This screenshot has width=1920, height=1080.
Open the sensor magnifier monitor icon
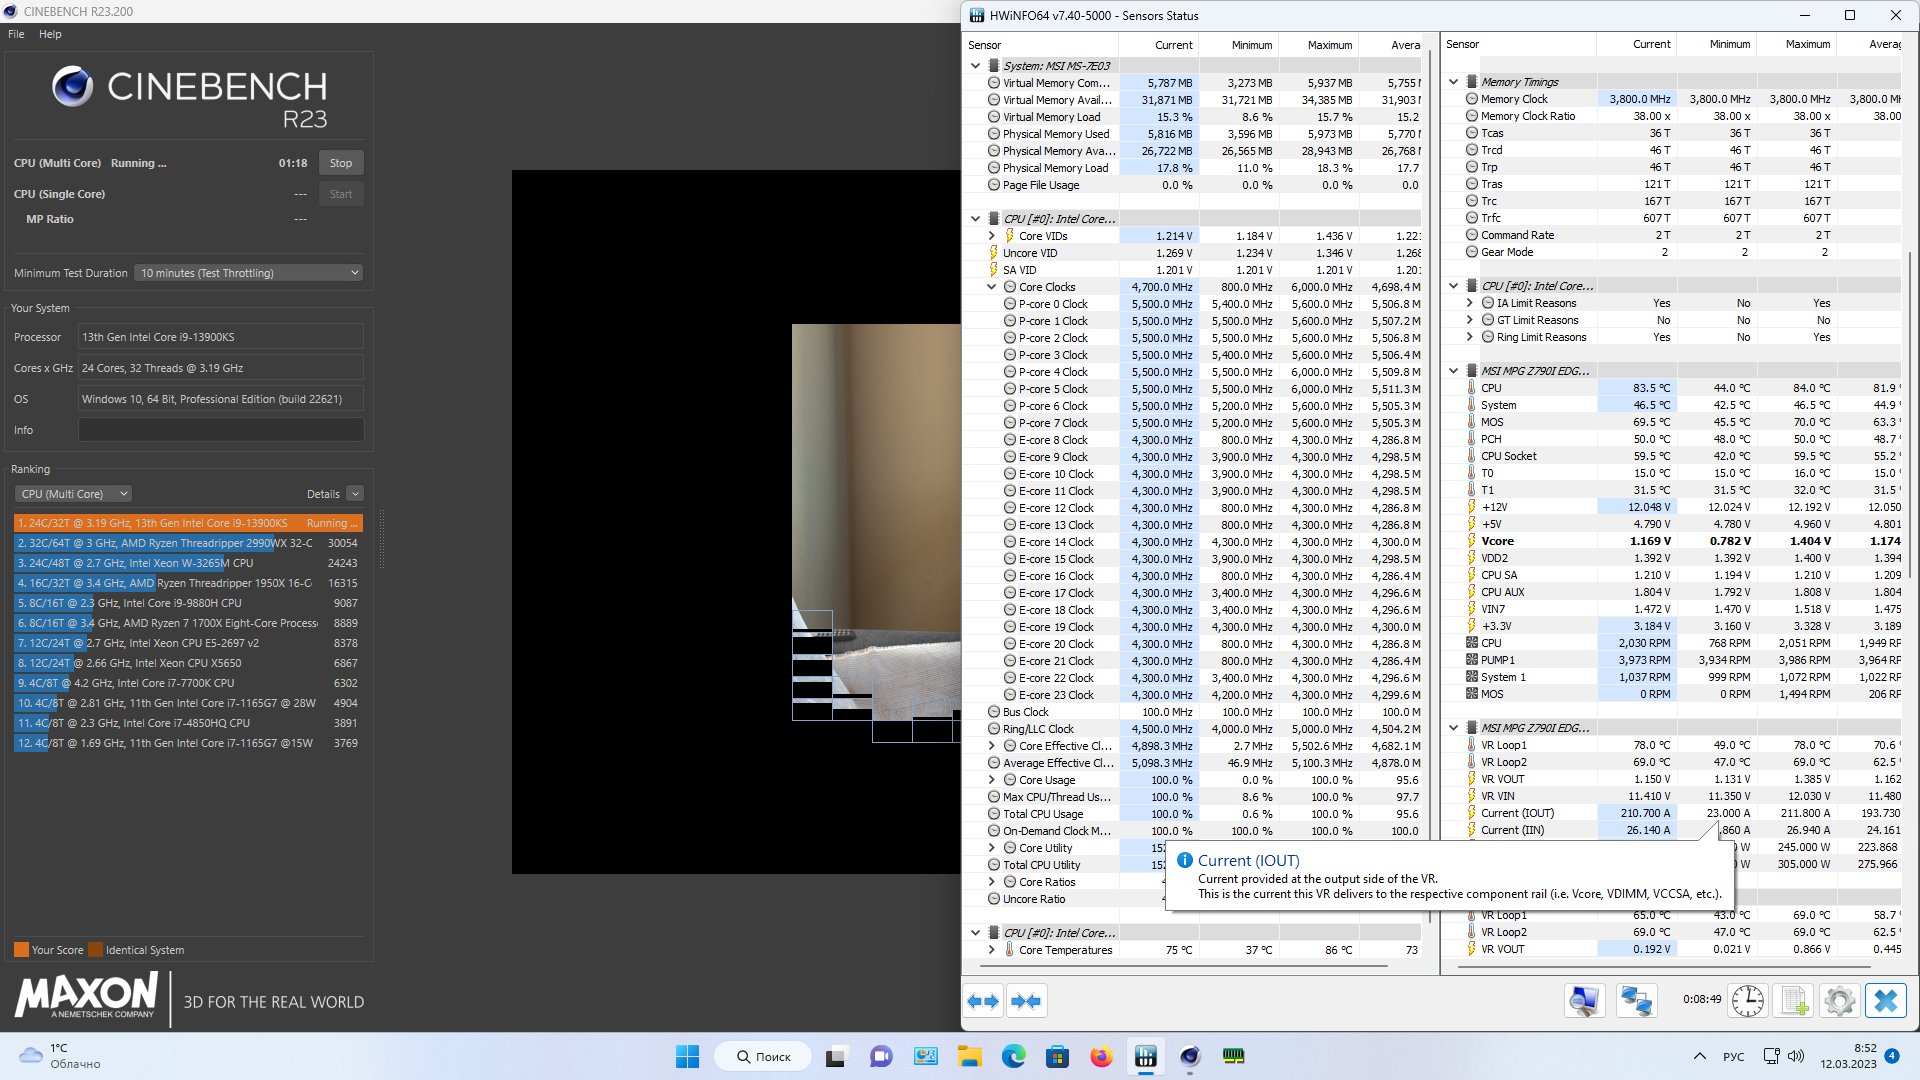(x=1585, y=1001)
